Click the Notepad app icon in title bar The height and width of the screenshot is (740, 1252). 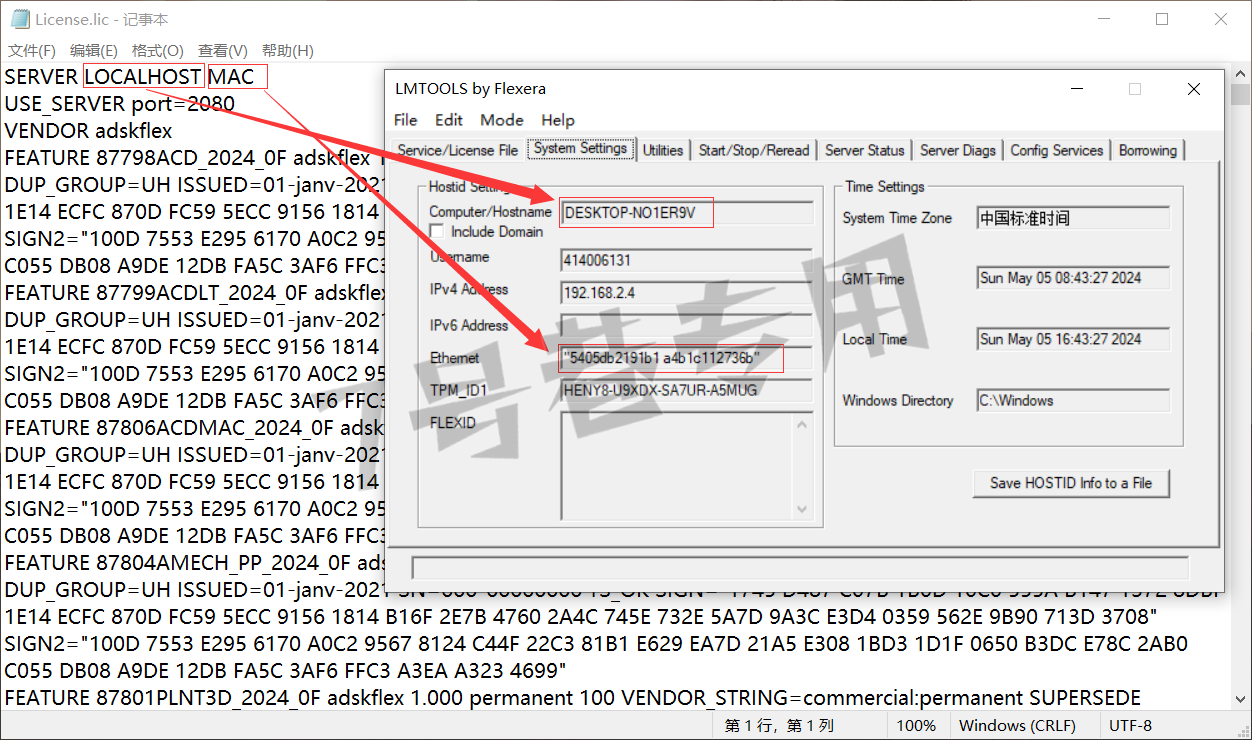[x=20, y=19]
